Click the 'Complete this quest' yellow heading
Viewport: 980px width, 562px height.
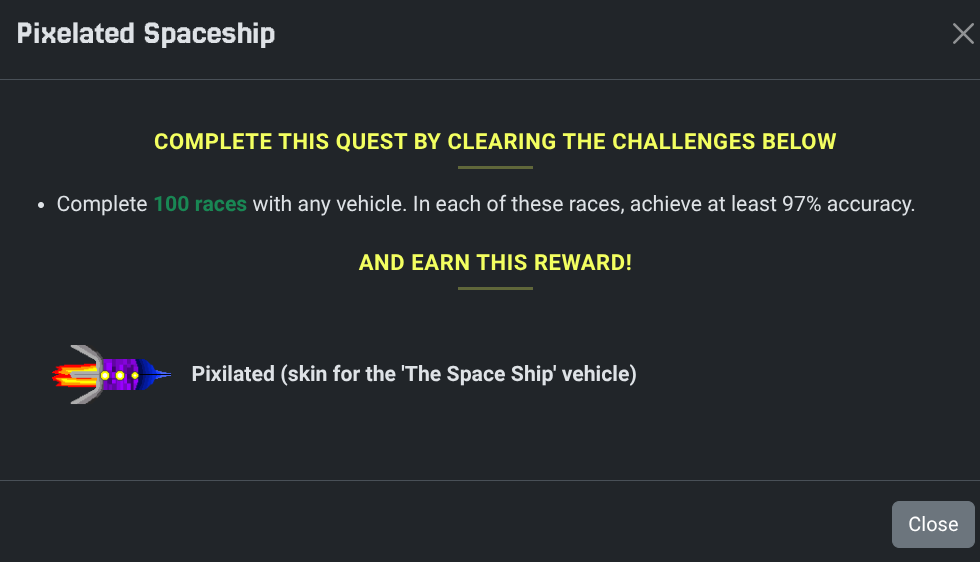coord(495,141)
